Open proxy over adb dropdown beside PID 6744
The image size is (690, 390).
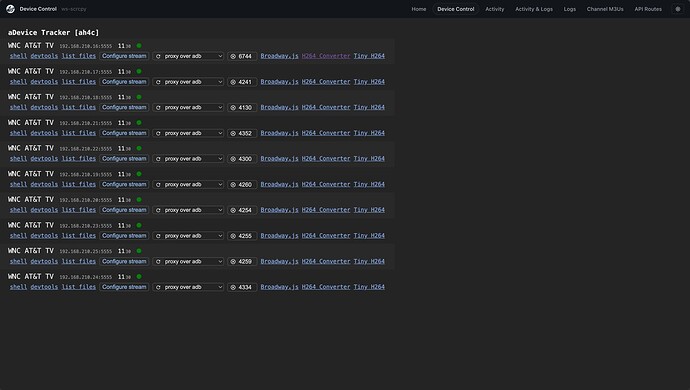188,56
